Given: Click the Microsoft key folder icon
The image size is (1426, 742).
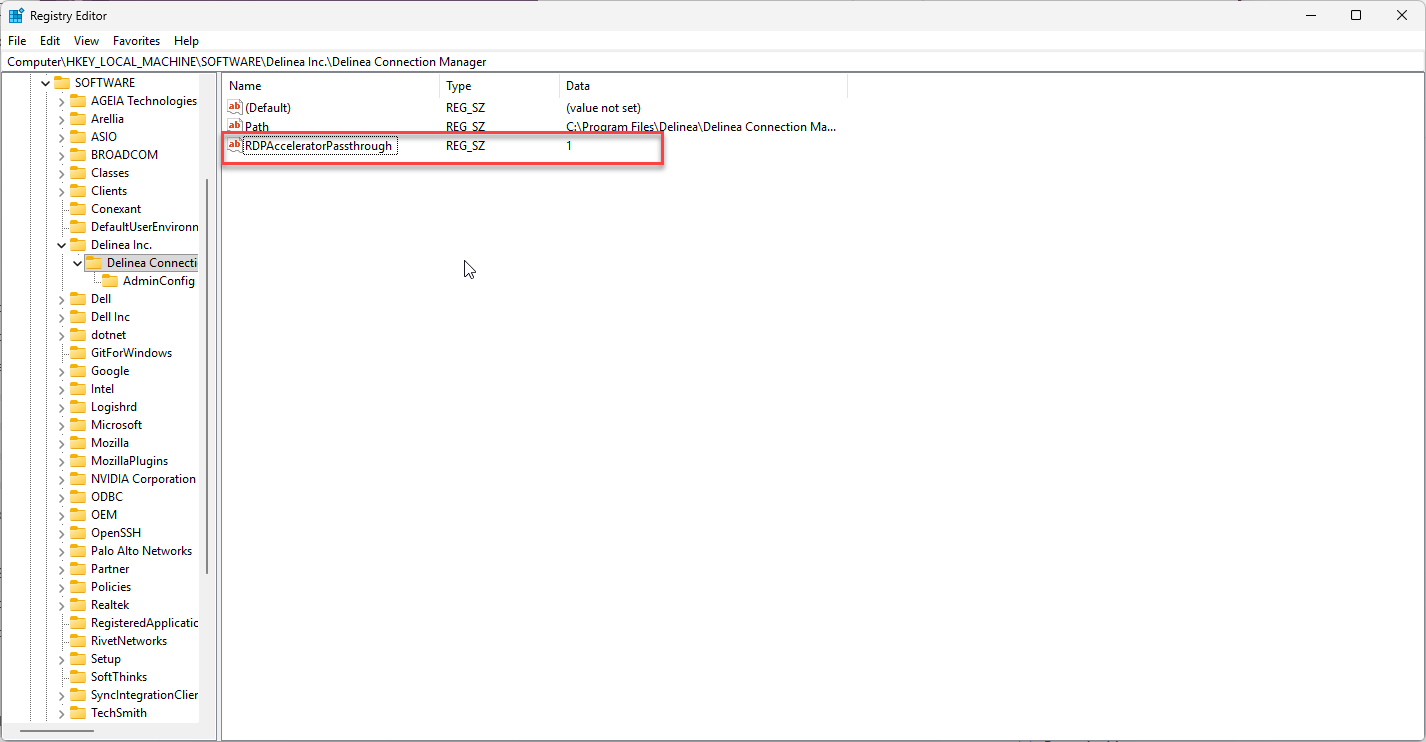Looking at the screenshot, I should point(78,425).
